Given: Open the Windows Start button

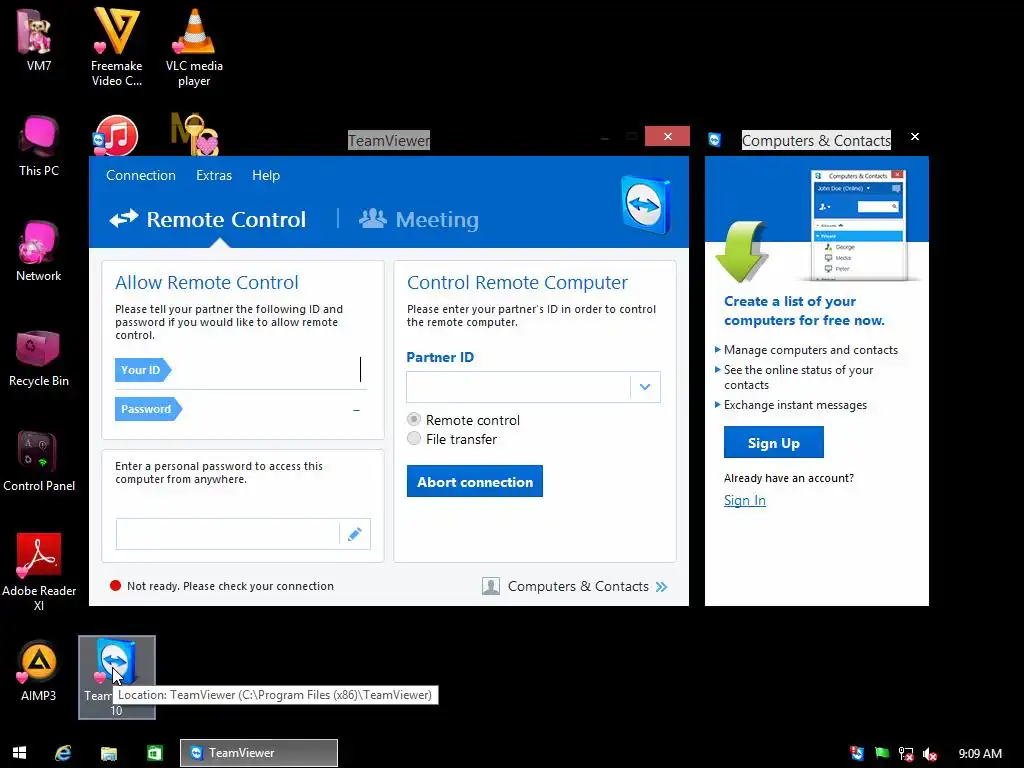Looking at the screenshot, I should [x=20, y=753].
